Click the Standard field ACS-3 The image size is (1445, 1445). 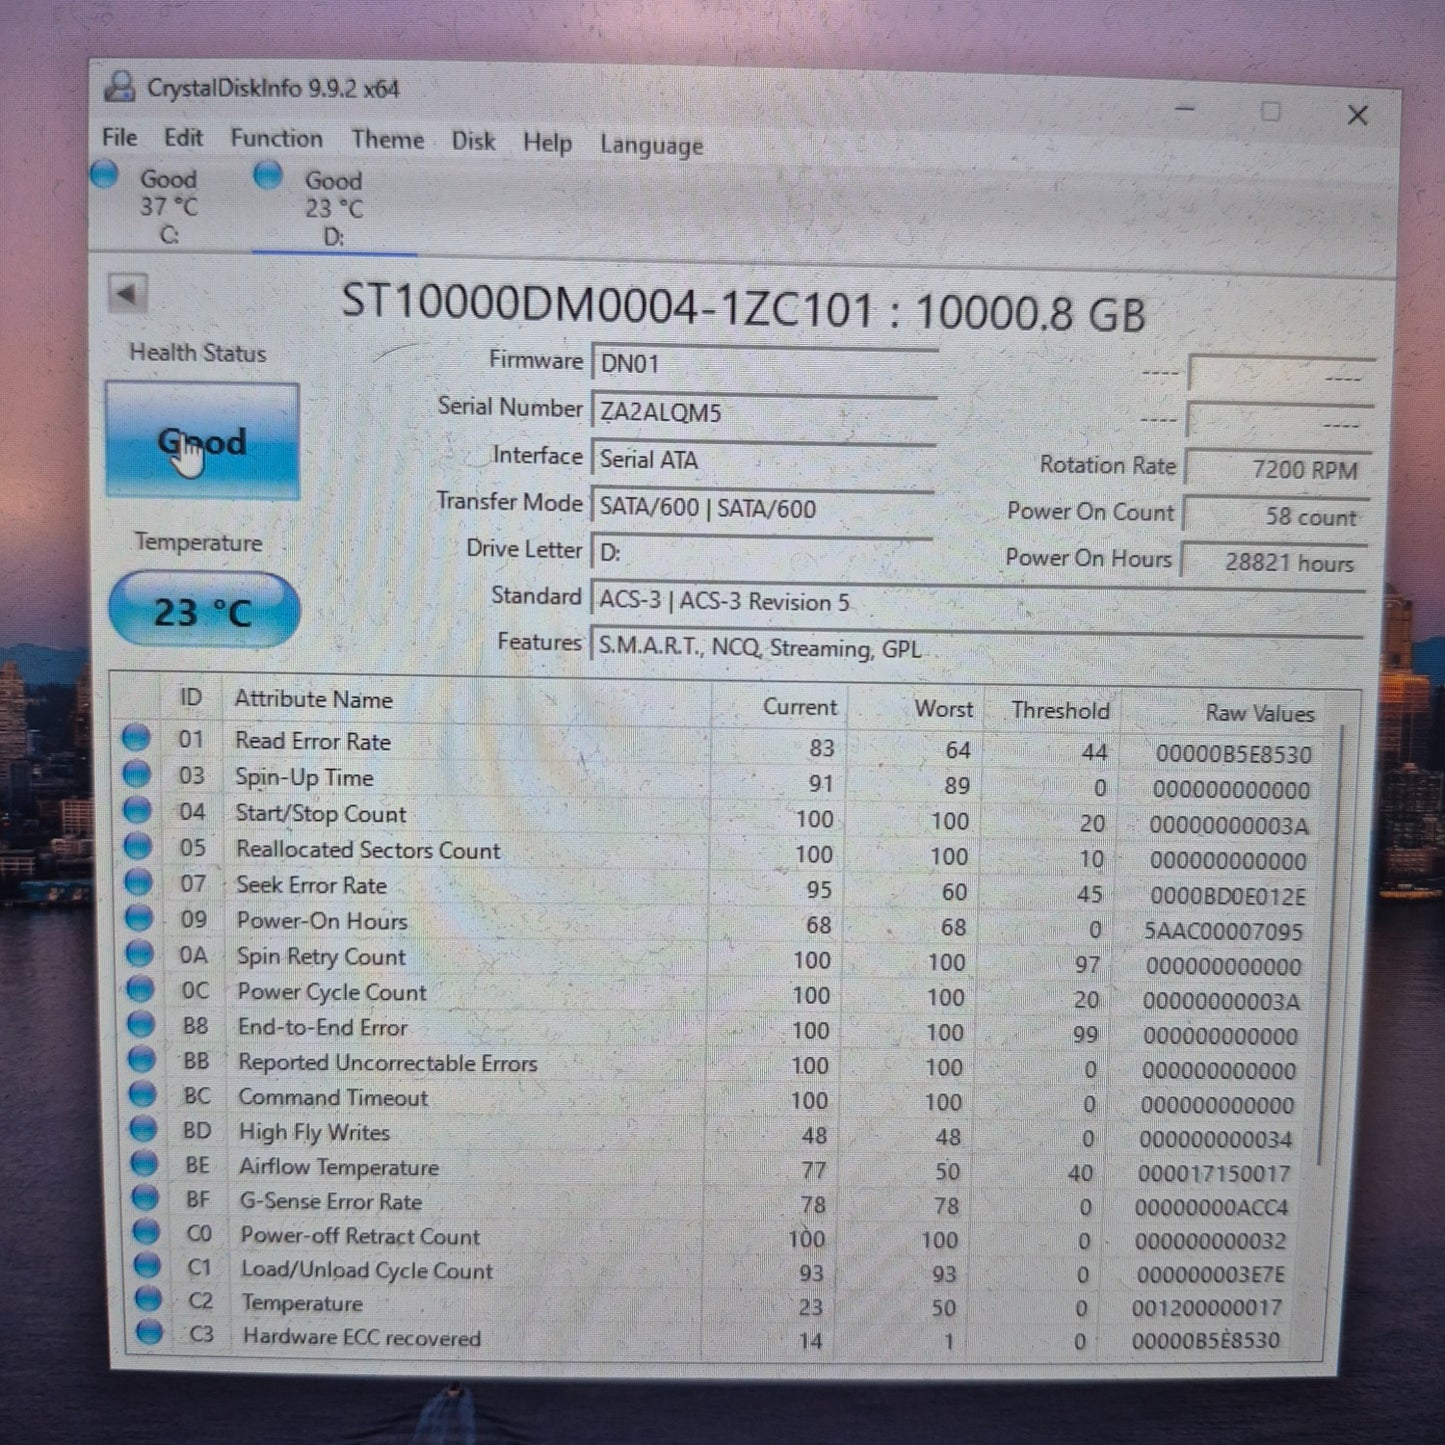point(978,601)
